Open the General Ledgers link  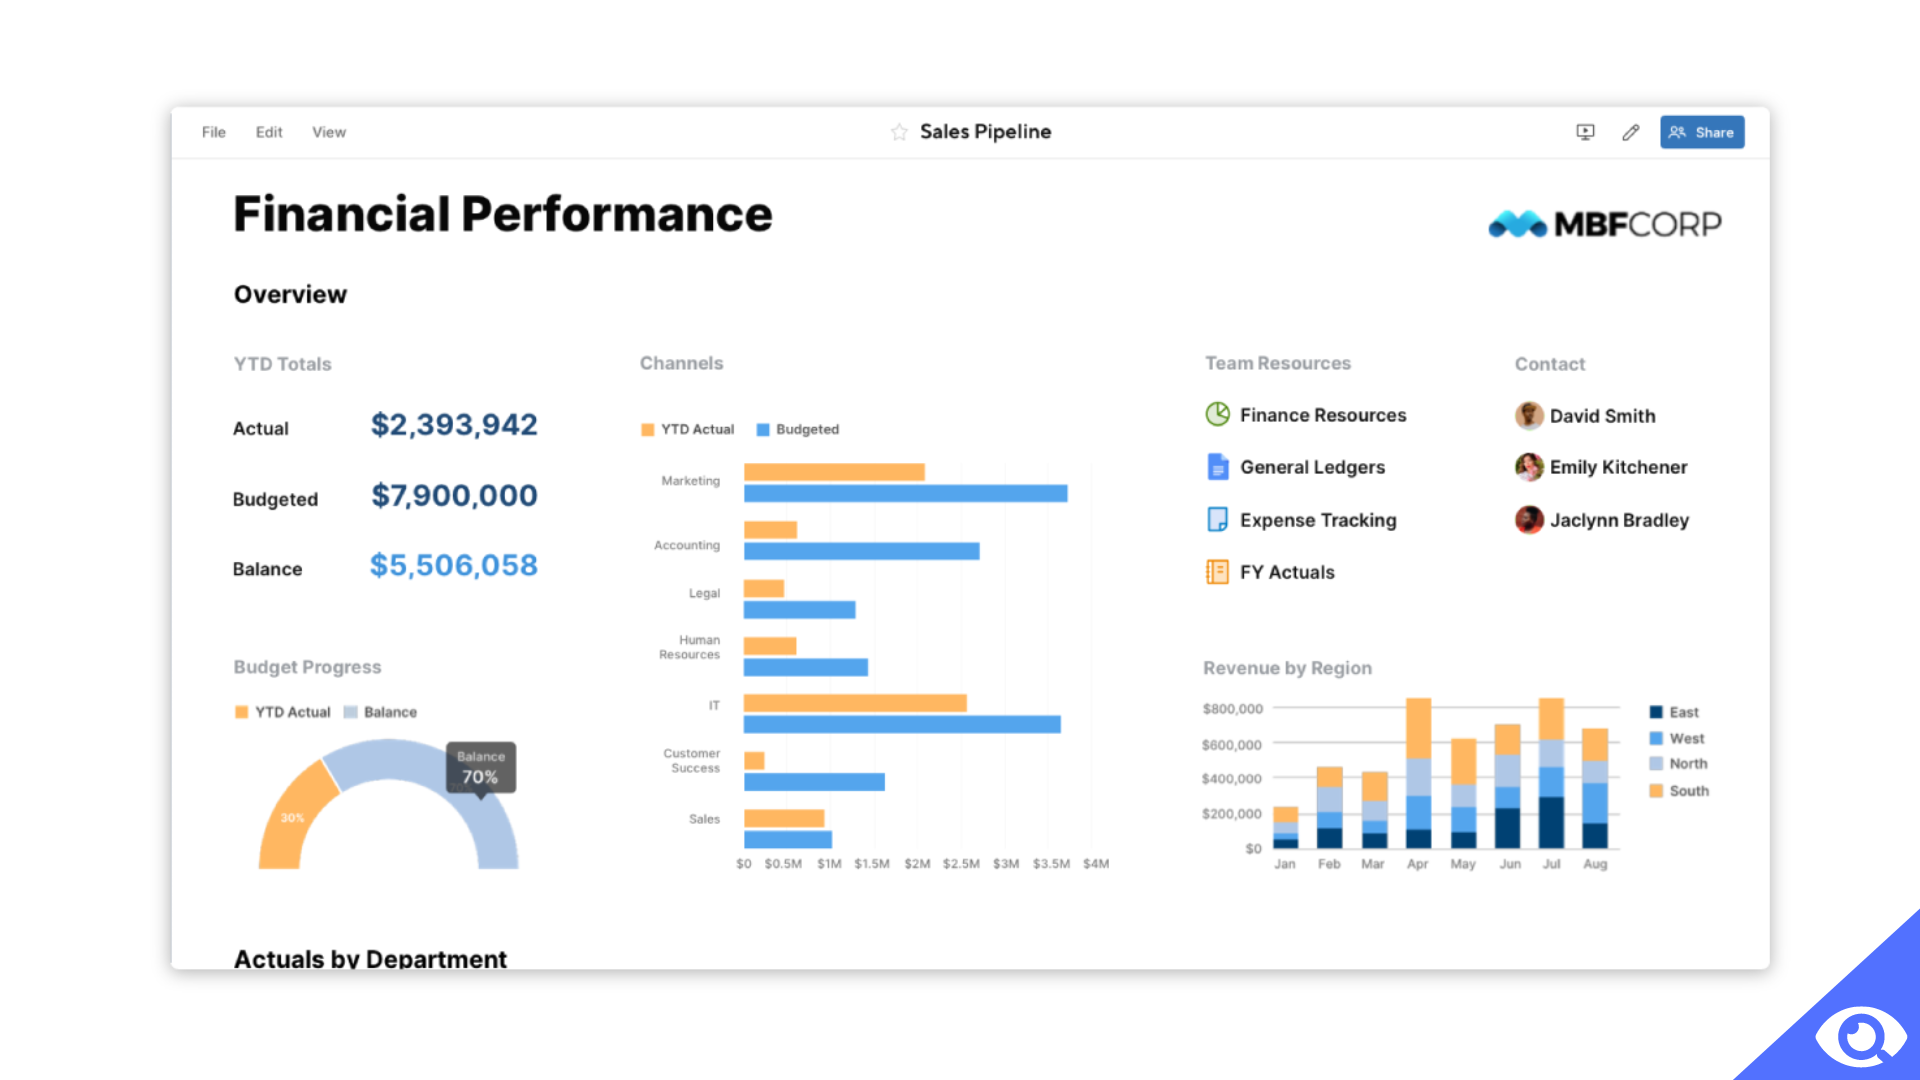point(1312,467)
